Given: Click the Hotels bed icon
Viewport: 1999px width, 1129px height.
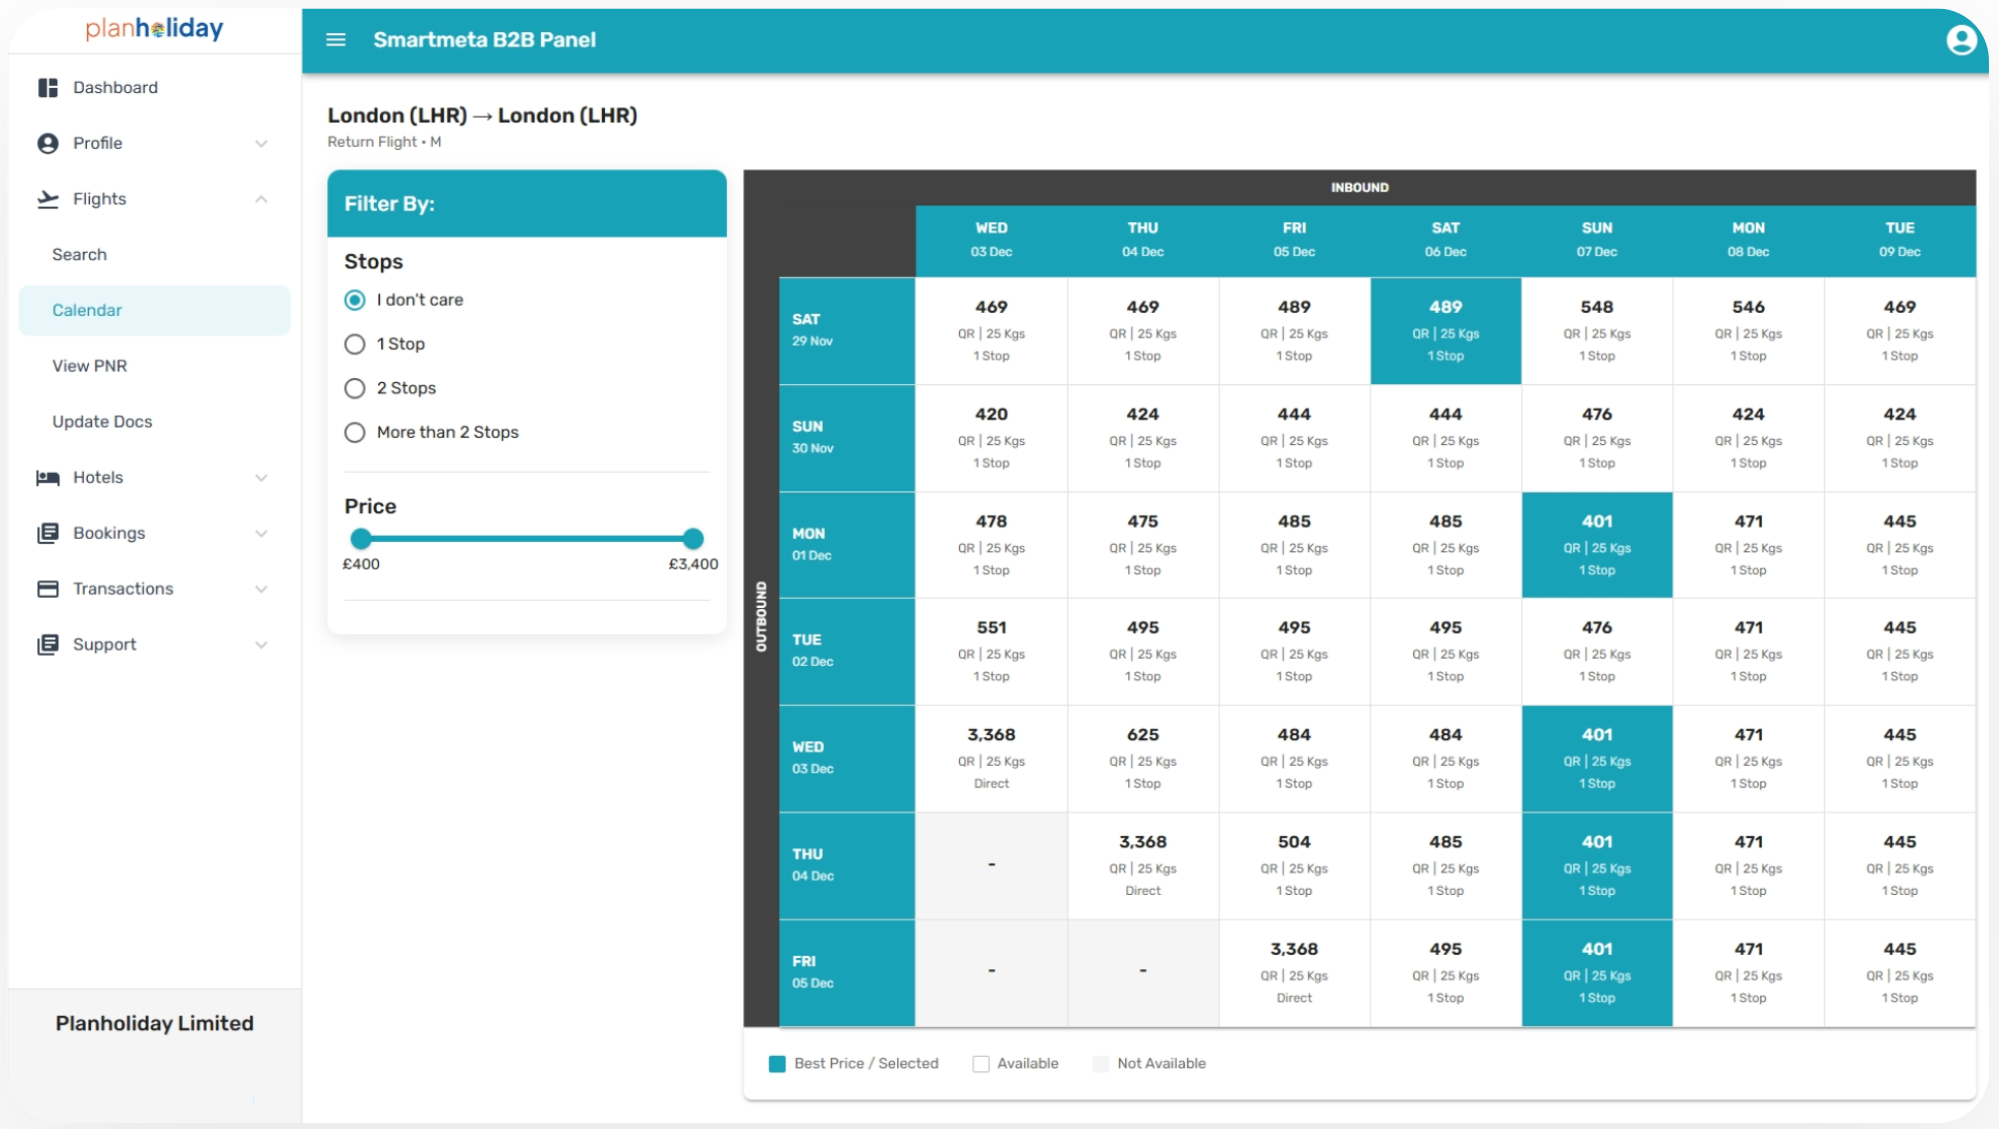Looking at the screenshot, I should point(48,478).
